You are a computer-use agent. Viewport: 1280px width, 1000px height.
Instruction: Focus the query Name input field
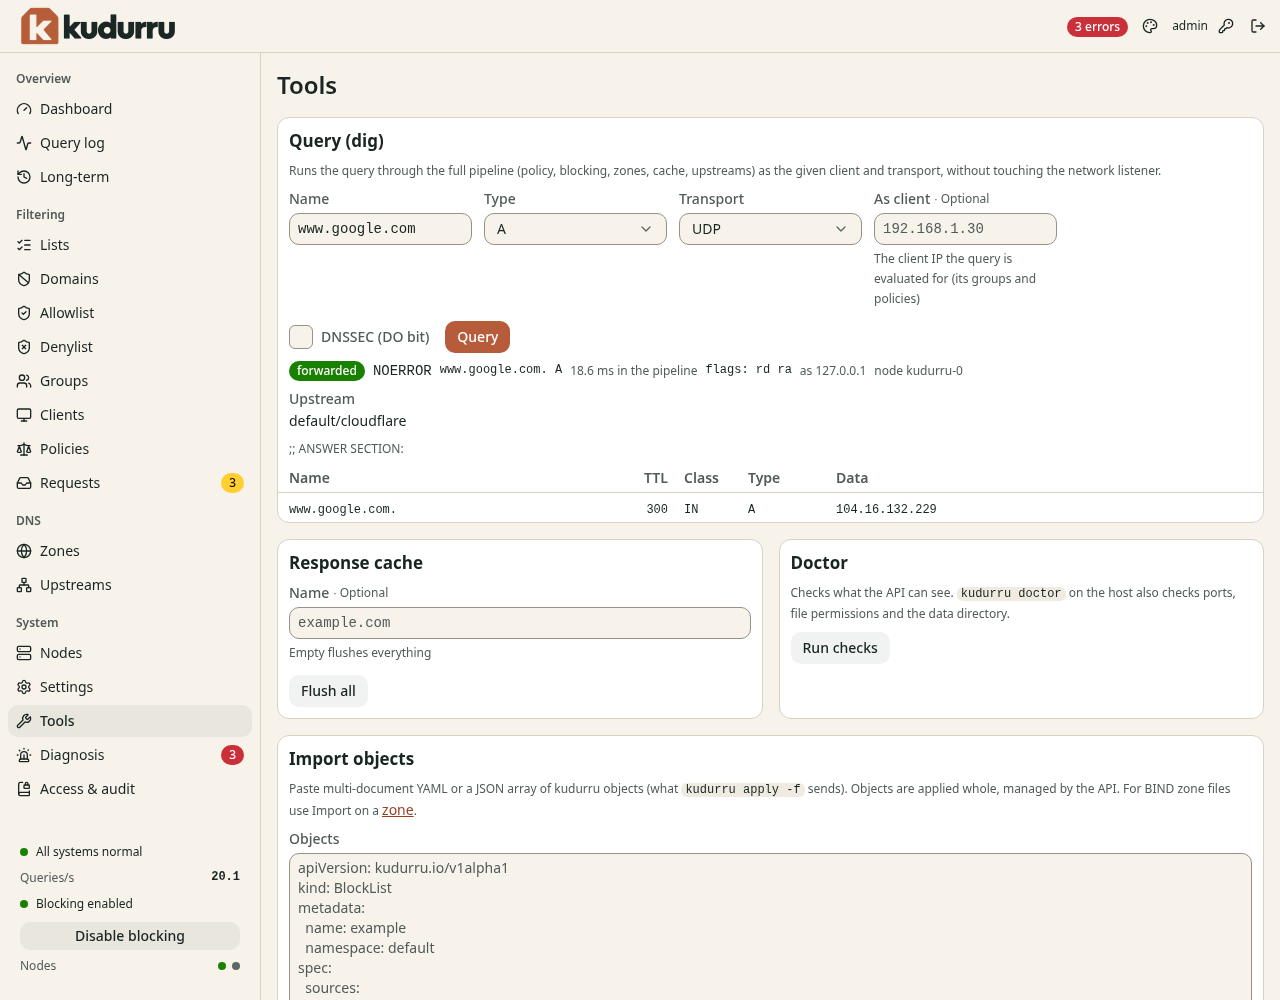[x=380, y=229]
